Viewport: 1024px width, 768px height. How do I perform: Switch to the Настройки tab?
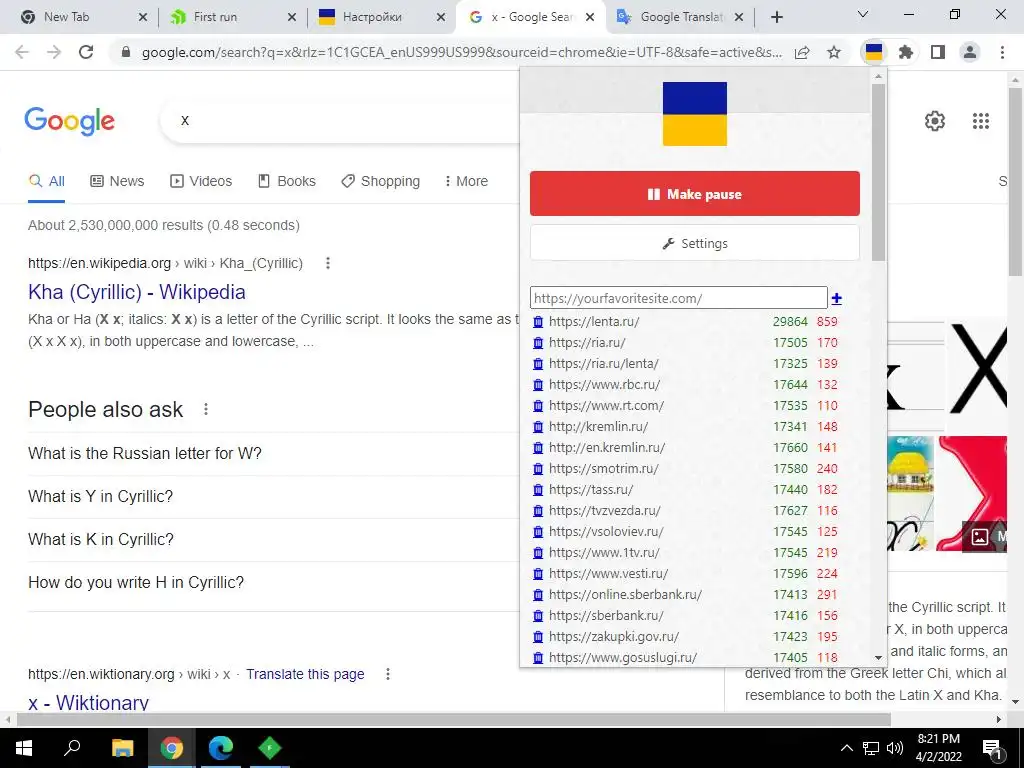pyautogui.click(x=381, y=17)
